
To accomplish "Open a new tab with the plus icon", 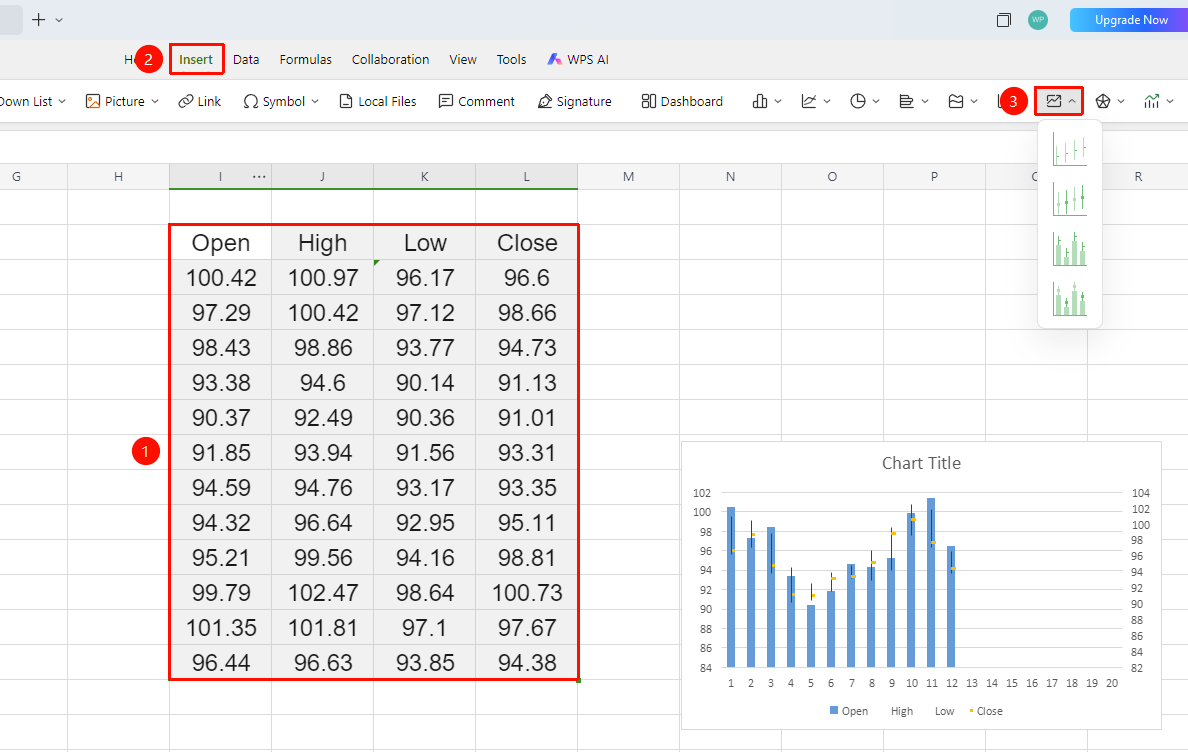I will [x=39, y=20].
